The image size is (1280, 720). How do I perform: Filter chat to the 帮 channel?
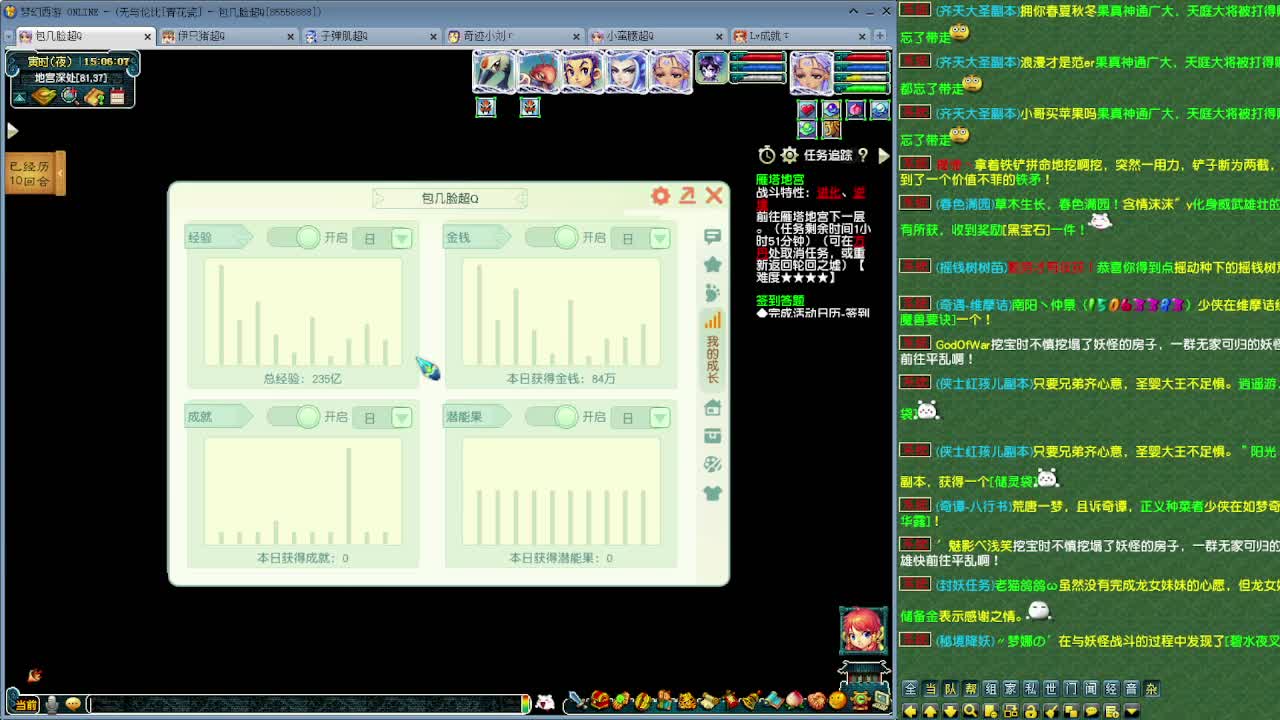tap(970, 689)
